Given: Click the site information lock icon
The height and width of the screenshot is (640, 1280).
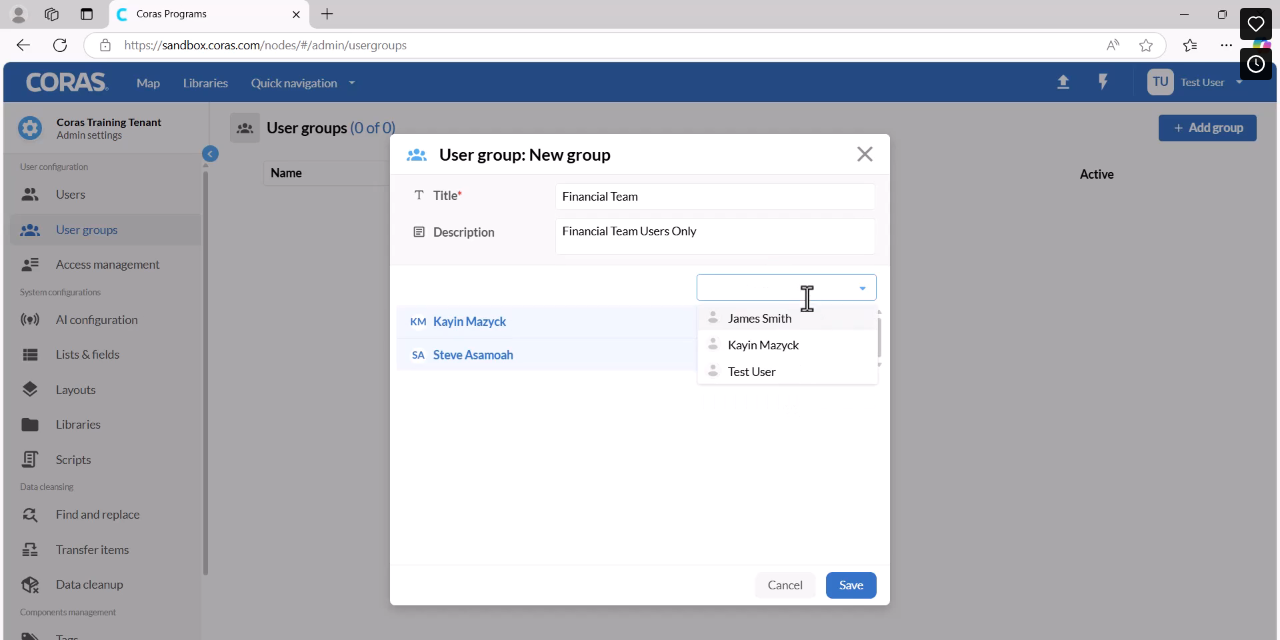Looking at the screenshot, I should coord(104,45).
